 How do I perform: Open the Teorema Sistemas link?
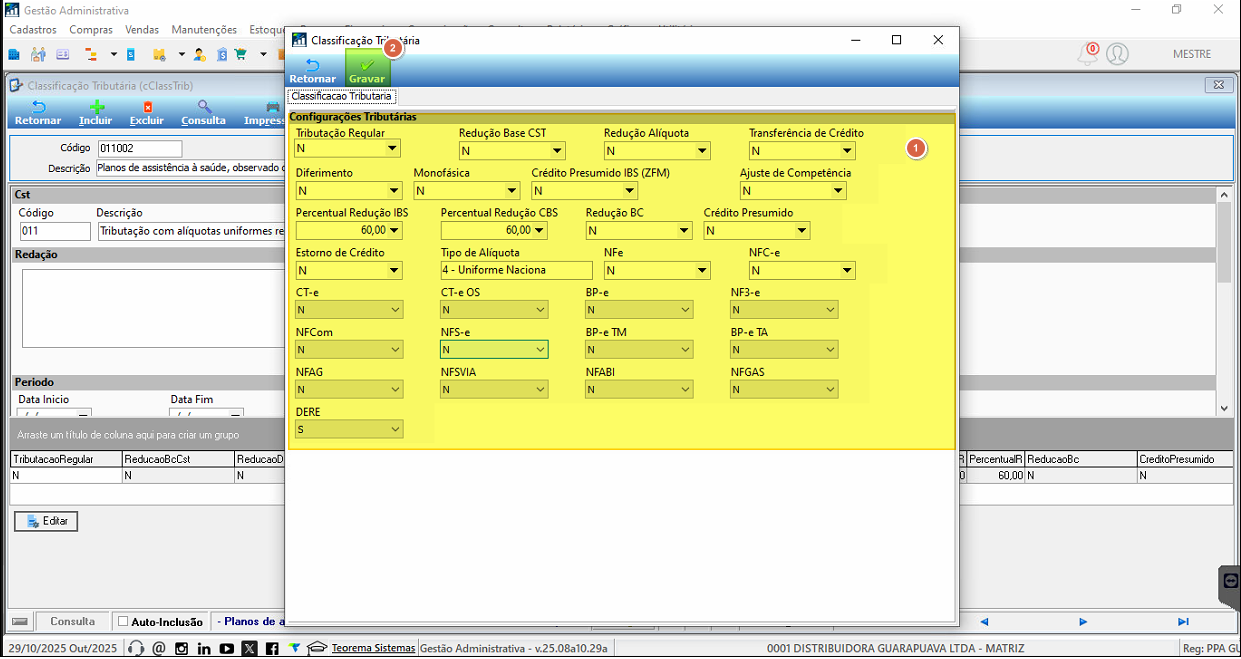(x=373, y=648)
